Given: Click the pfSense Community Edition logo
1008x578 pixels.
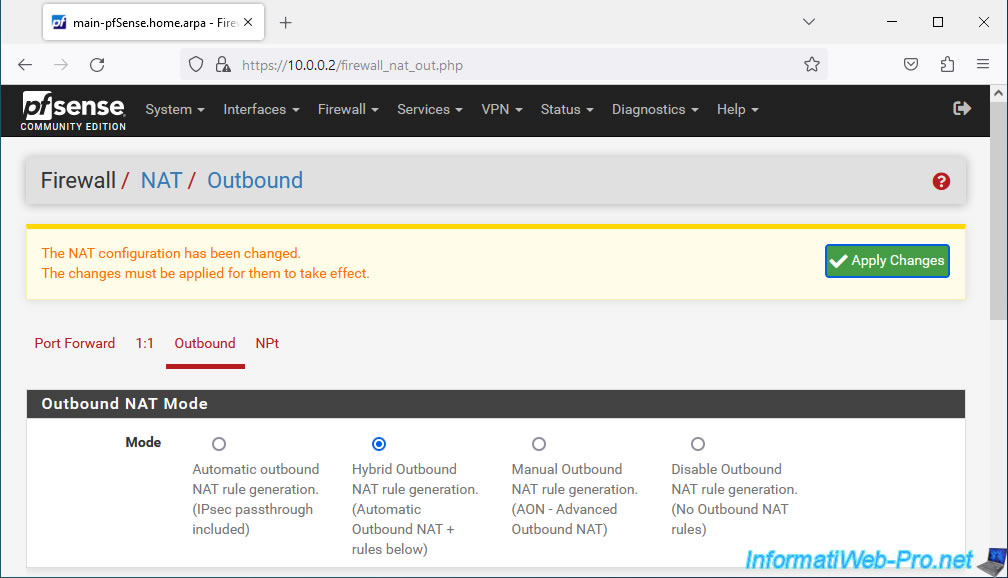Looking at the screenshot, I should click(x=73, y=111).
